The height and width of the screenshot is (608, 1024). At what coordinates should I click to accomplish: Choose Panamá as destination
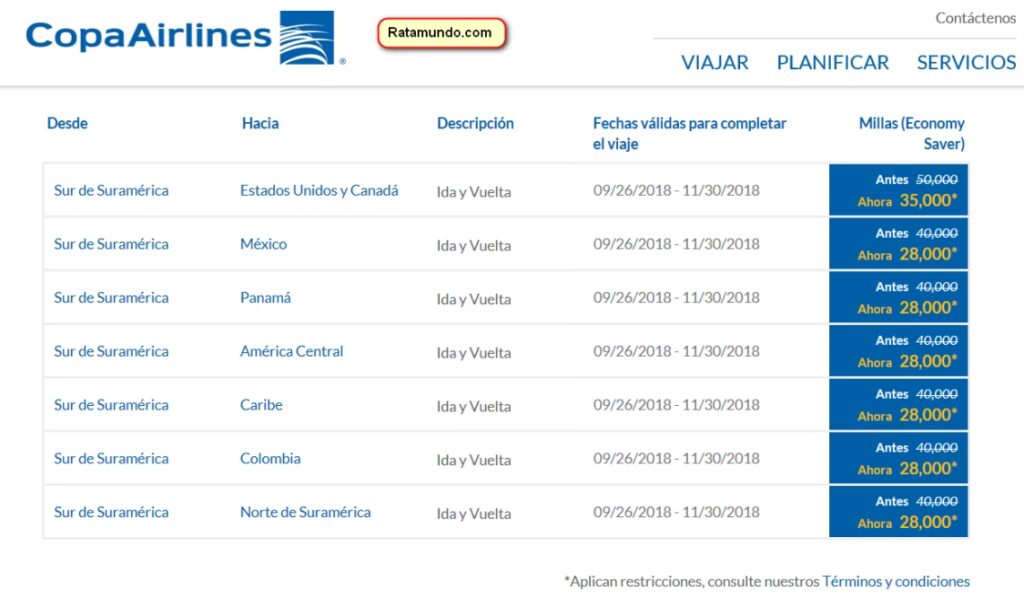click(265, 298)
